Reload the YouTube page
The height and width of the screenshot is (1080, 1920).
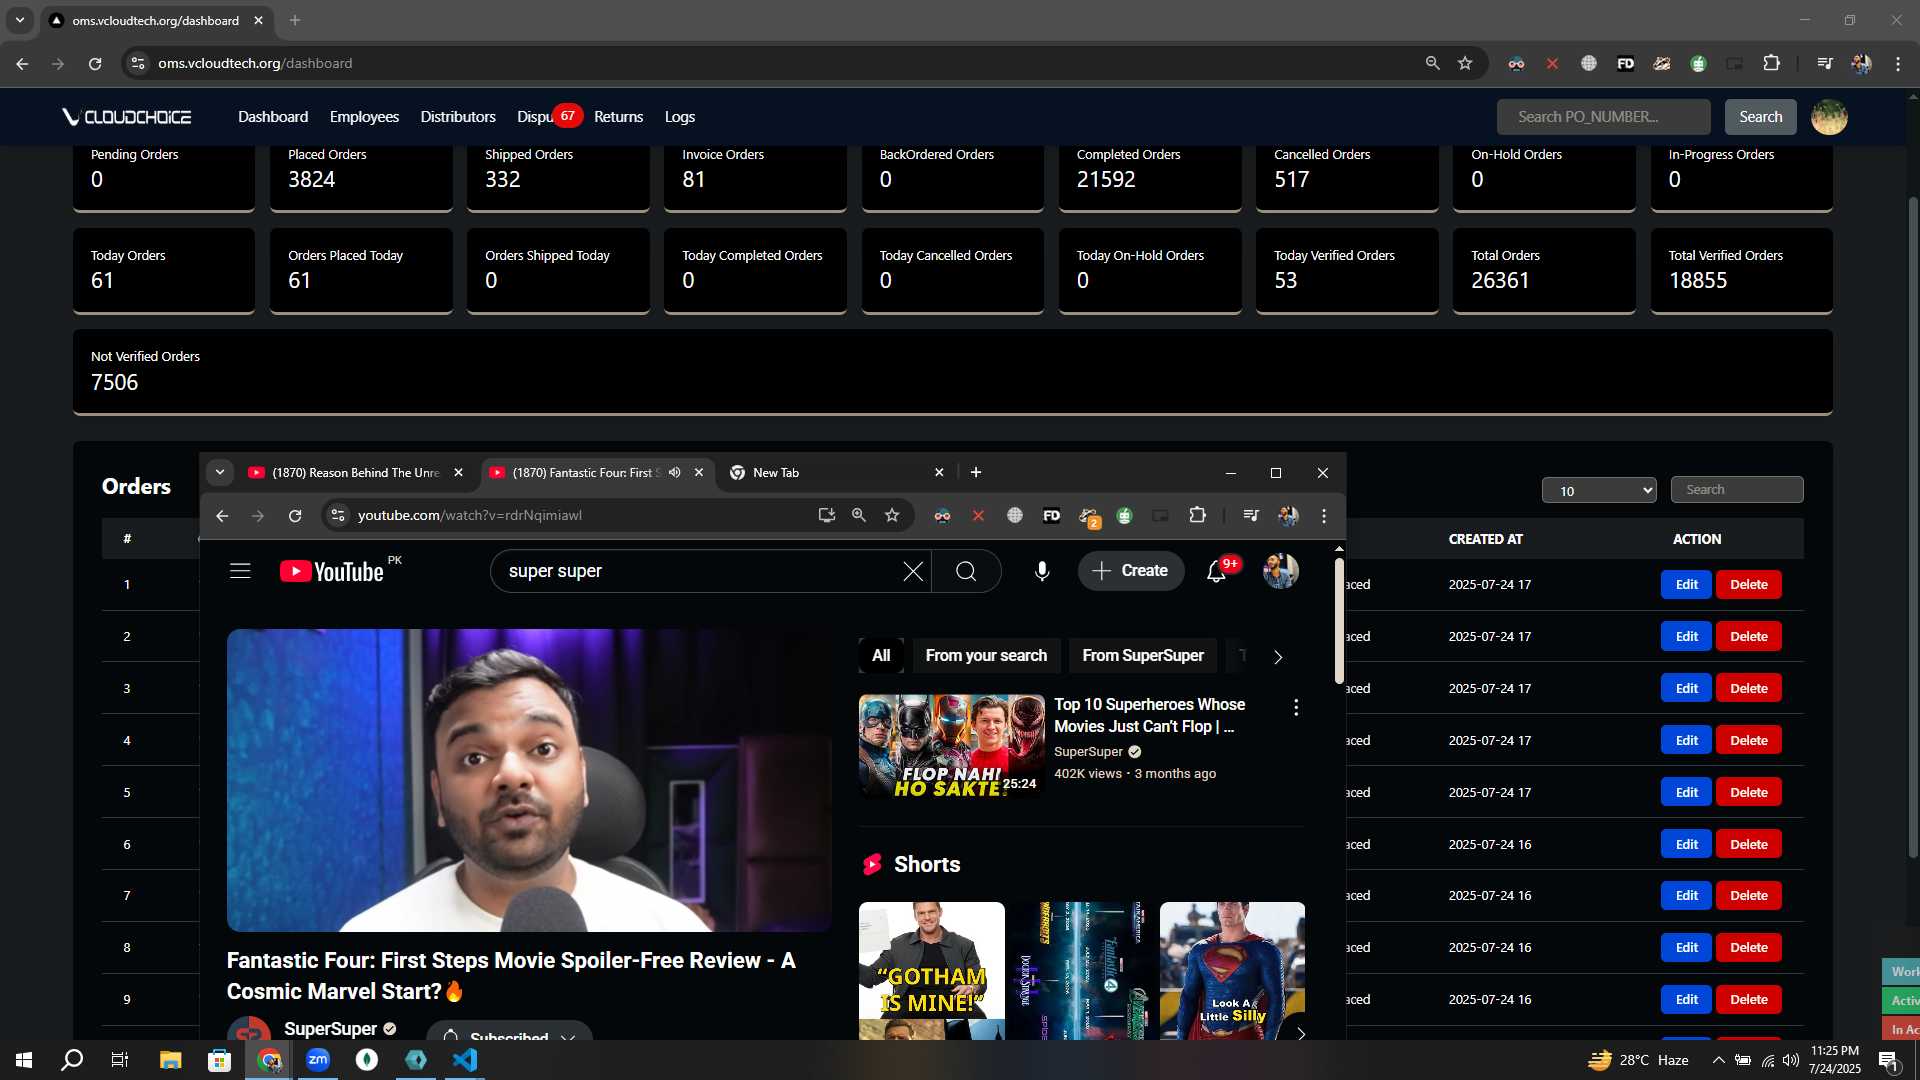point(295,515)
